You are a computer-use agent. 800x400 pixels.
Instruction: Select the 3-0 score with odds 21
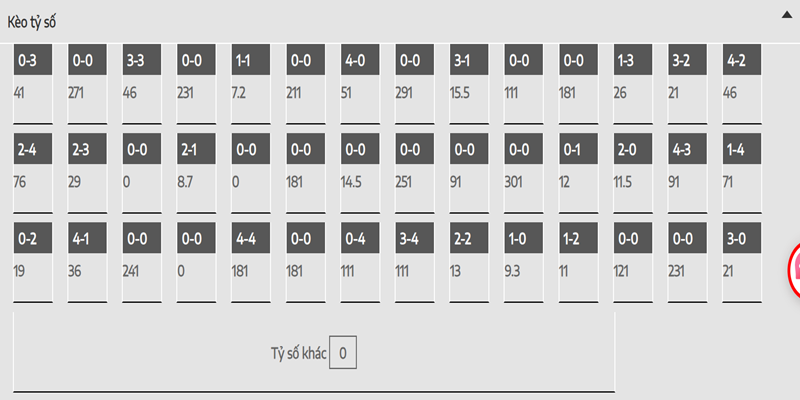pos(742,262)
